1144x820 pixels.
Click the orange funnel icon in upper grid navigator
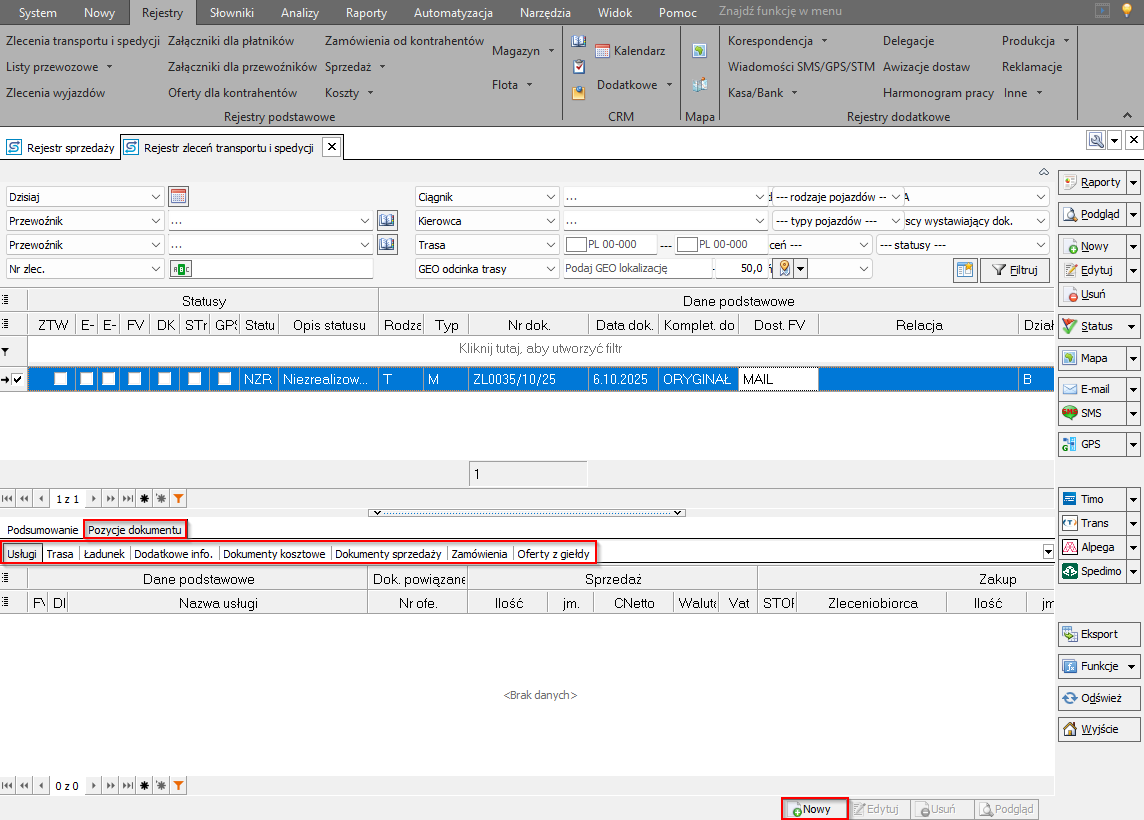tap(179, 498)
